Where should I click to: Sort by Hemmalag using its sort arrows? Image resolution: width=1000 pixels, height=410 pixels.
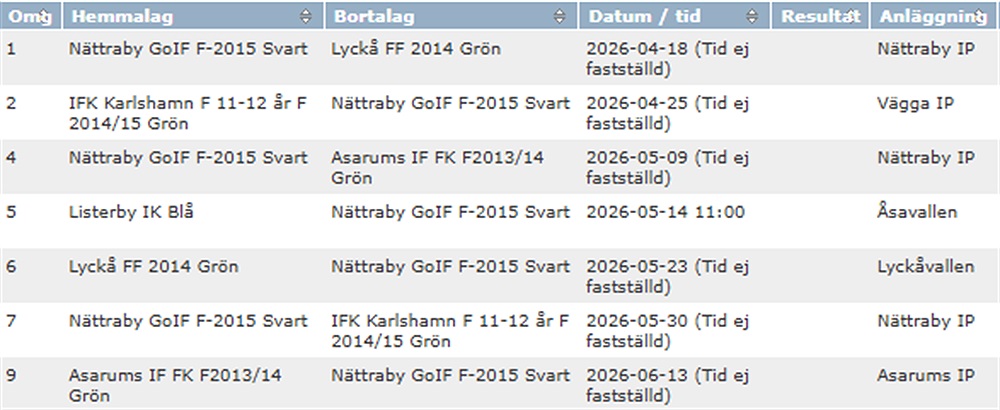(x=306, y=16)
